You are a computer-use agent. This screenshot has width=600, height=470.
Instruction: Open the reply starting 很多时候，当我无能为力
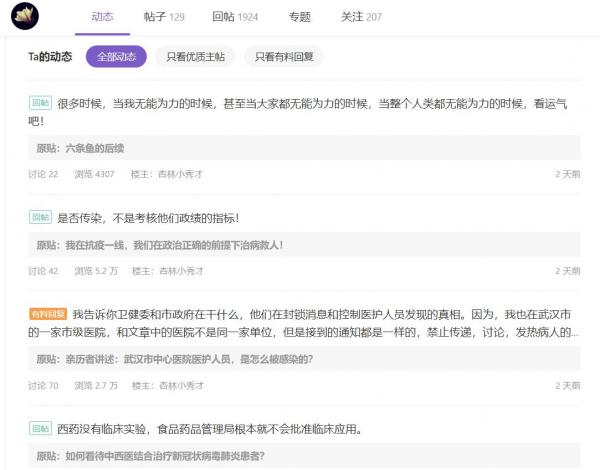[x=298, y=112]
